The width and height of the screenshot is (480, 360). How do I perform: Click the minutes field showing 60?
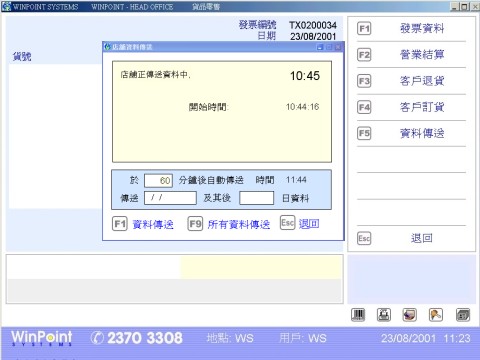158,180
